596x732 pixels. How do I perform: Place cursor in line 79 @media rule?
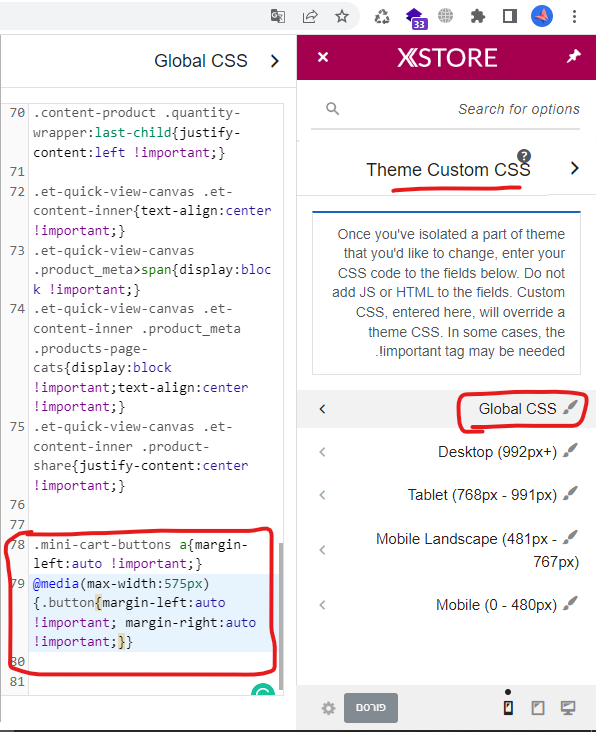(x=145, y=612)
